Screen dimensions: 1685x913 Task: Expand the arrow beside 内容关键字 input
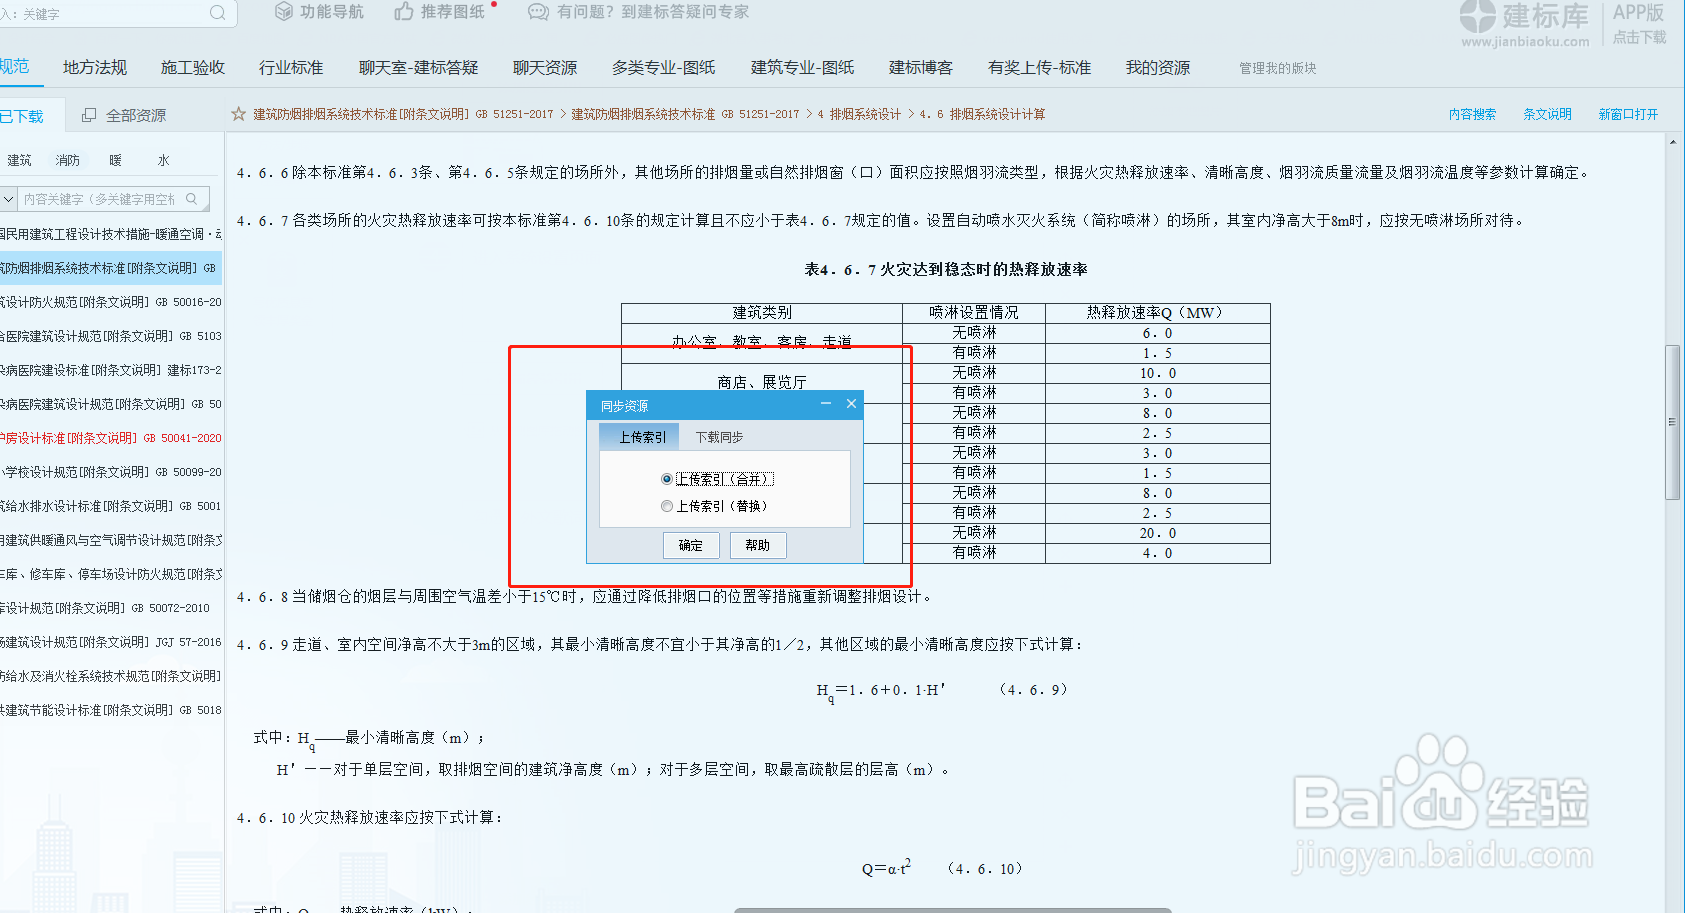click(x=8, y=198)
